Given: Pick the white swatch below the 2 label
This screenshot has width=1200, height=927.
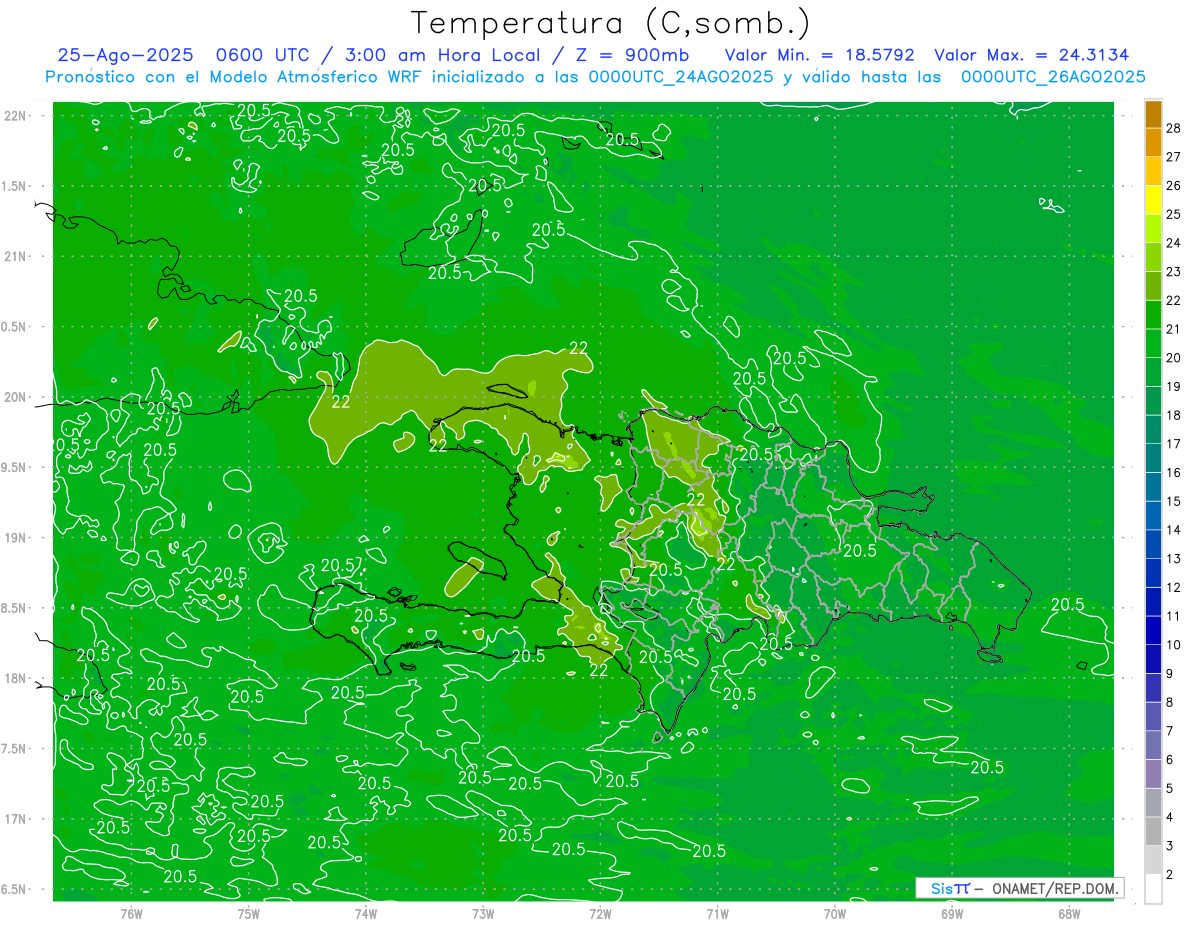Looking at the screenshot, I should 1153,889.
